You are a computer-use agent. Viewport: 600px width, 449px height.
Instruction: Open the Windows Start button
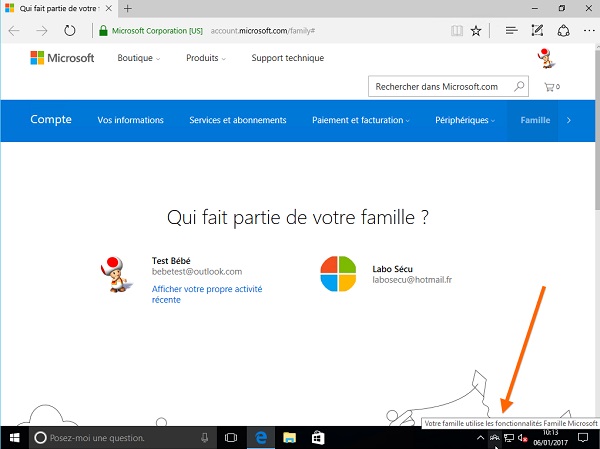pyautogui.click(x=15, y=438)
